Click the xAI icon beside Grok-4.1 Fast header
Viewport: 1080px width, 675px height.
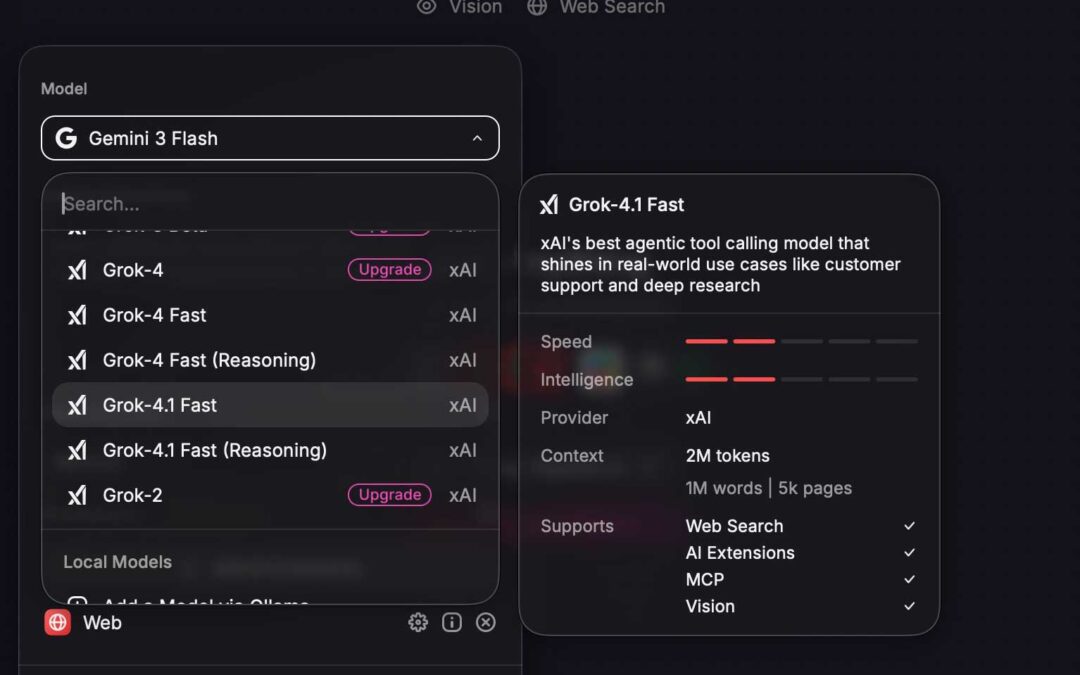tap(550, 204)
